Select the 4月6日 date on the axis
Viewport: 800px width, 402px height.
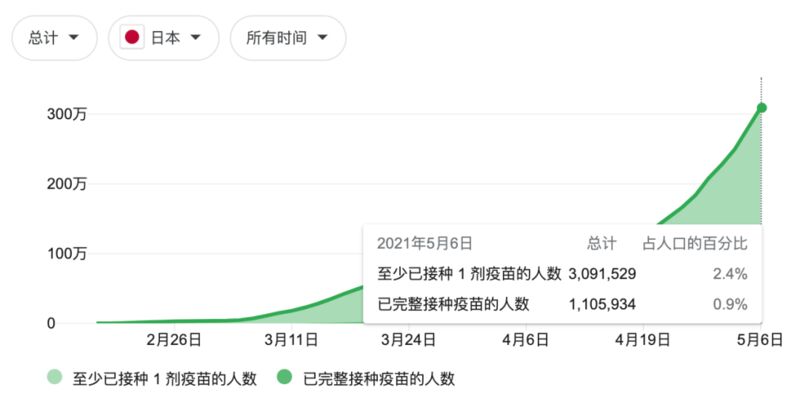524,341
